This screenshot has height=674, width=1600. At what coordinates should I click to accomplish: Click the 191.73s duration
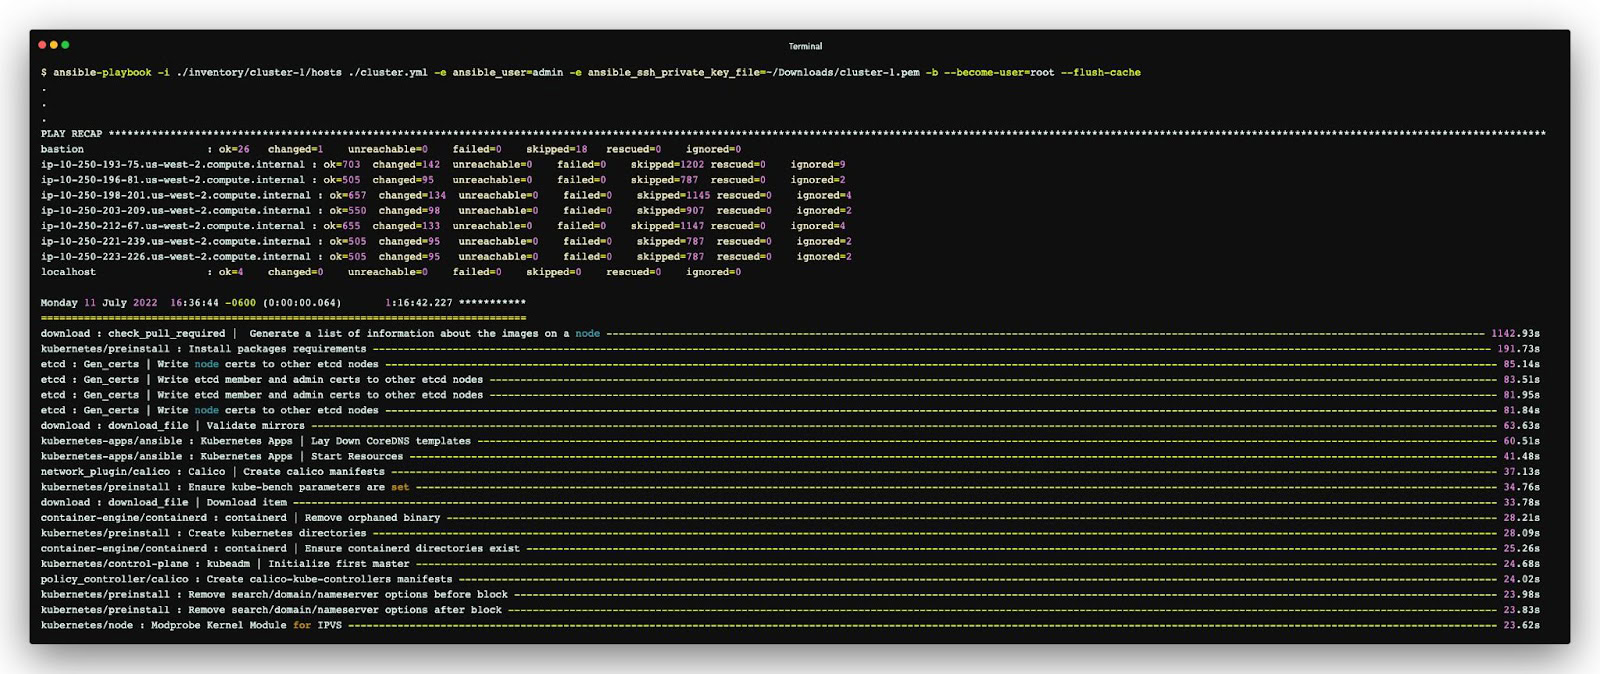[1518, 349]
